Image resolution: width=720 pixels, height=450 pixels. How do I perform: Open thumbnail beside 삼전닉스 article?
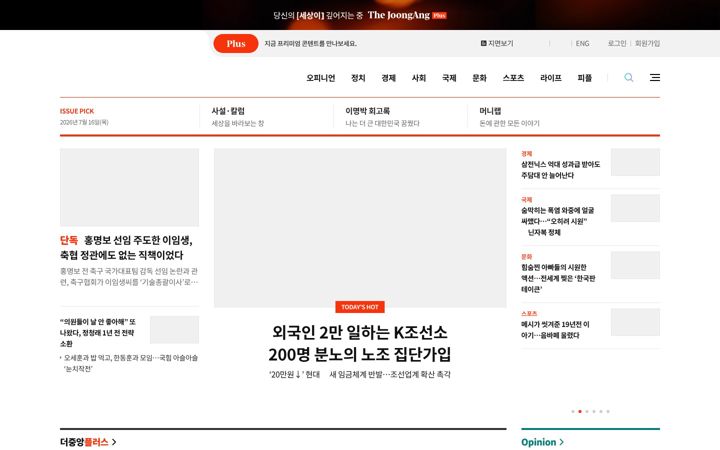click(635, 162)
